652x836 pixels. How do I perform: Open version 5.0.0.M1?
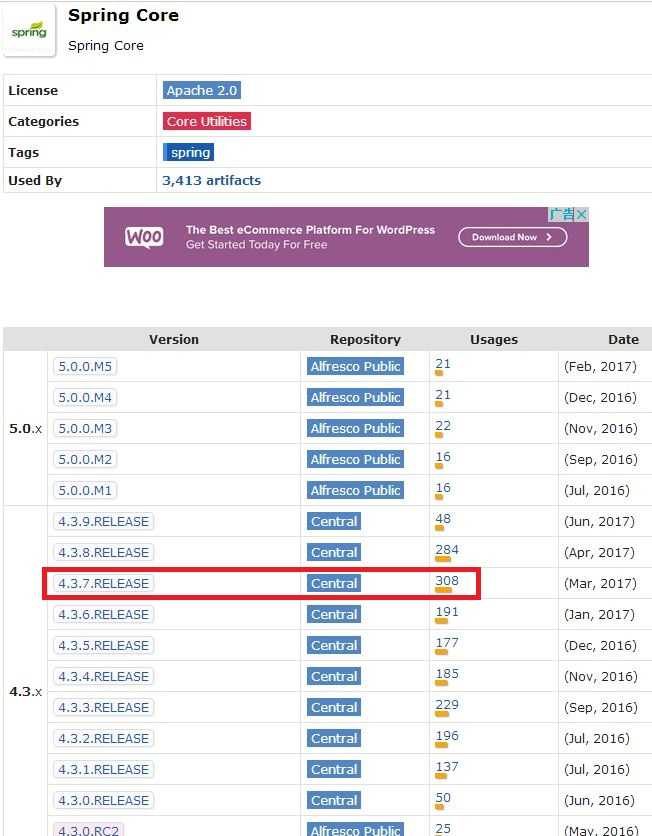pos(85,490)
